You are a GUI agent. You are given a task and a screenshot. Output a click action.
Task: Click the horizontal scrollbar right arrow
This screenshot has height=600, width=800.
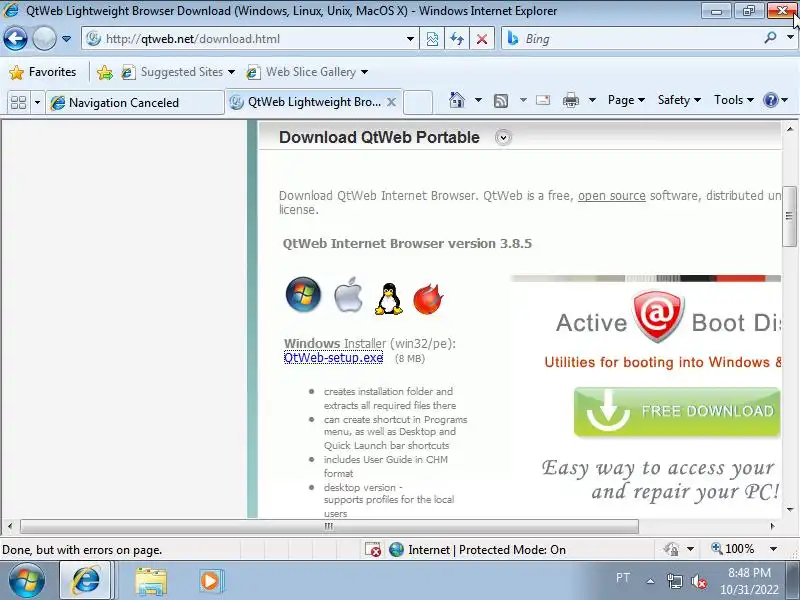coord(772,526)
